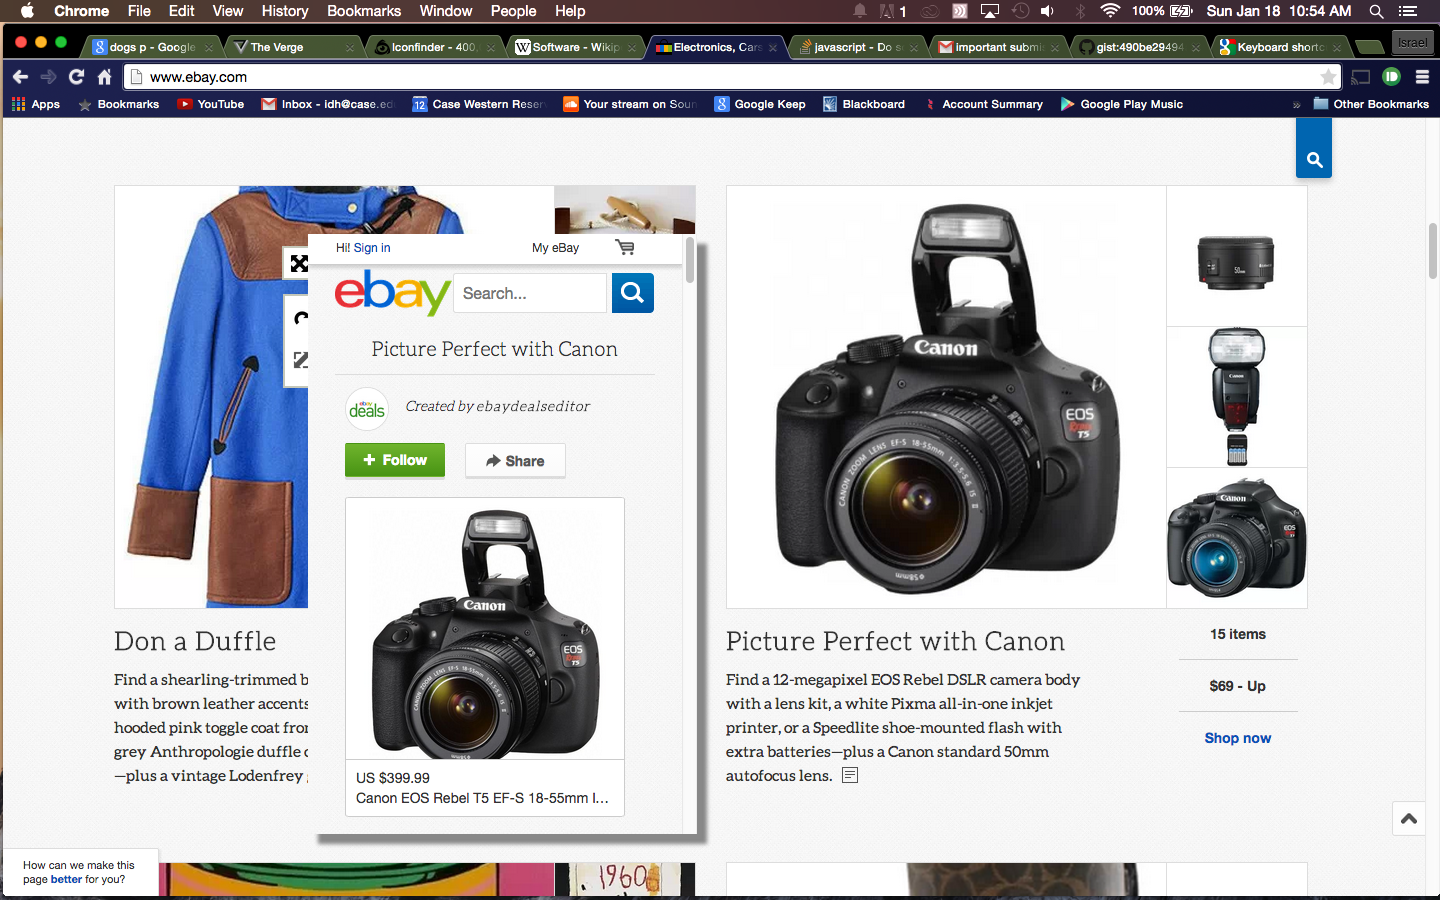Click the green Follow button
Viewport: 1440px width, 900px height.
coord(395,460)
